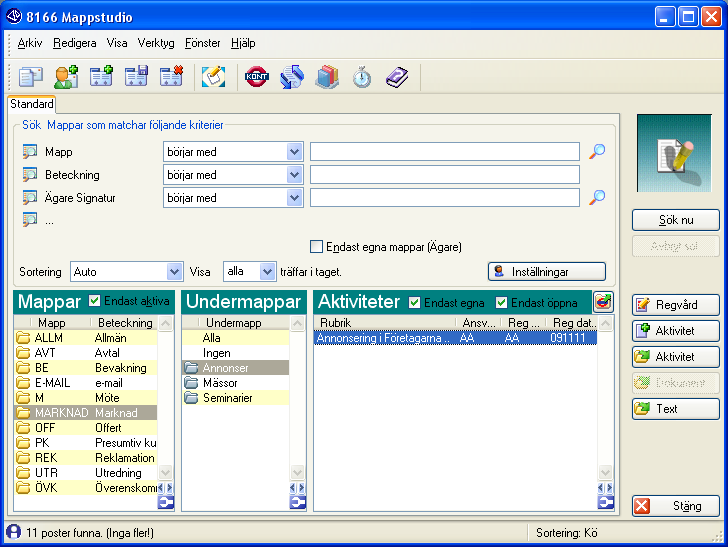Click the icon button in Aktiviteter header corner
The height and width of the screenshot is (547, 728).
tap(603, 302)
